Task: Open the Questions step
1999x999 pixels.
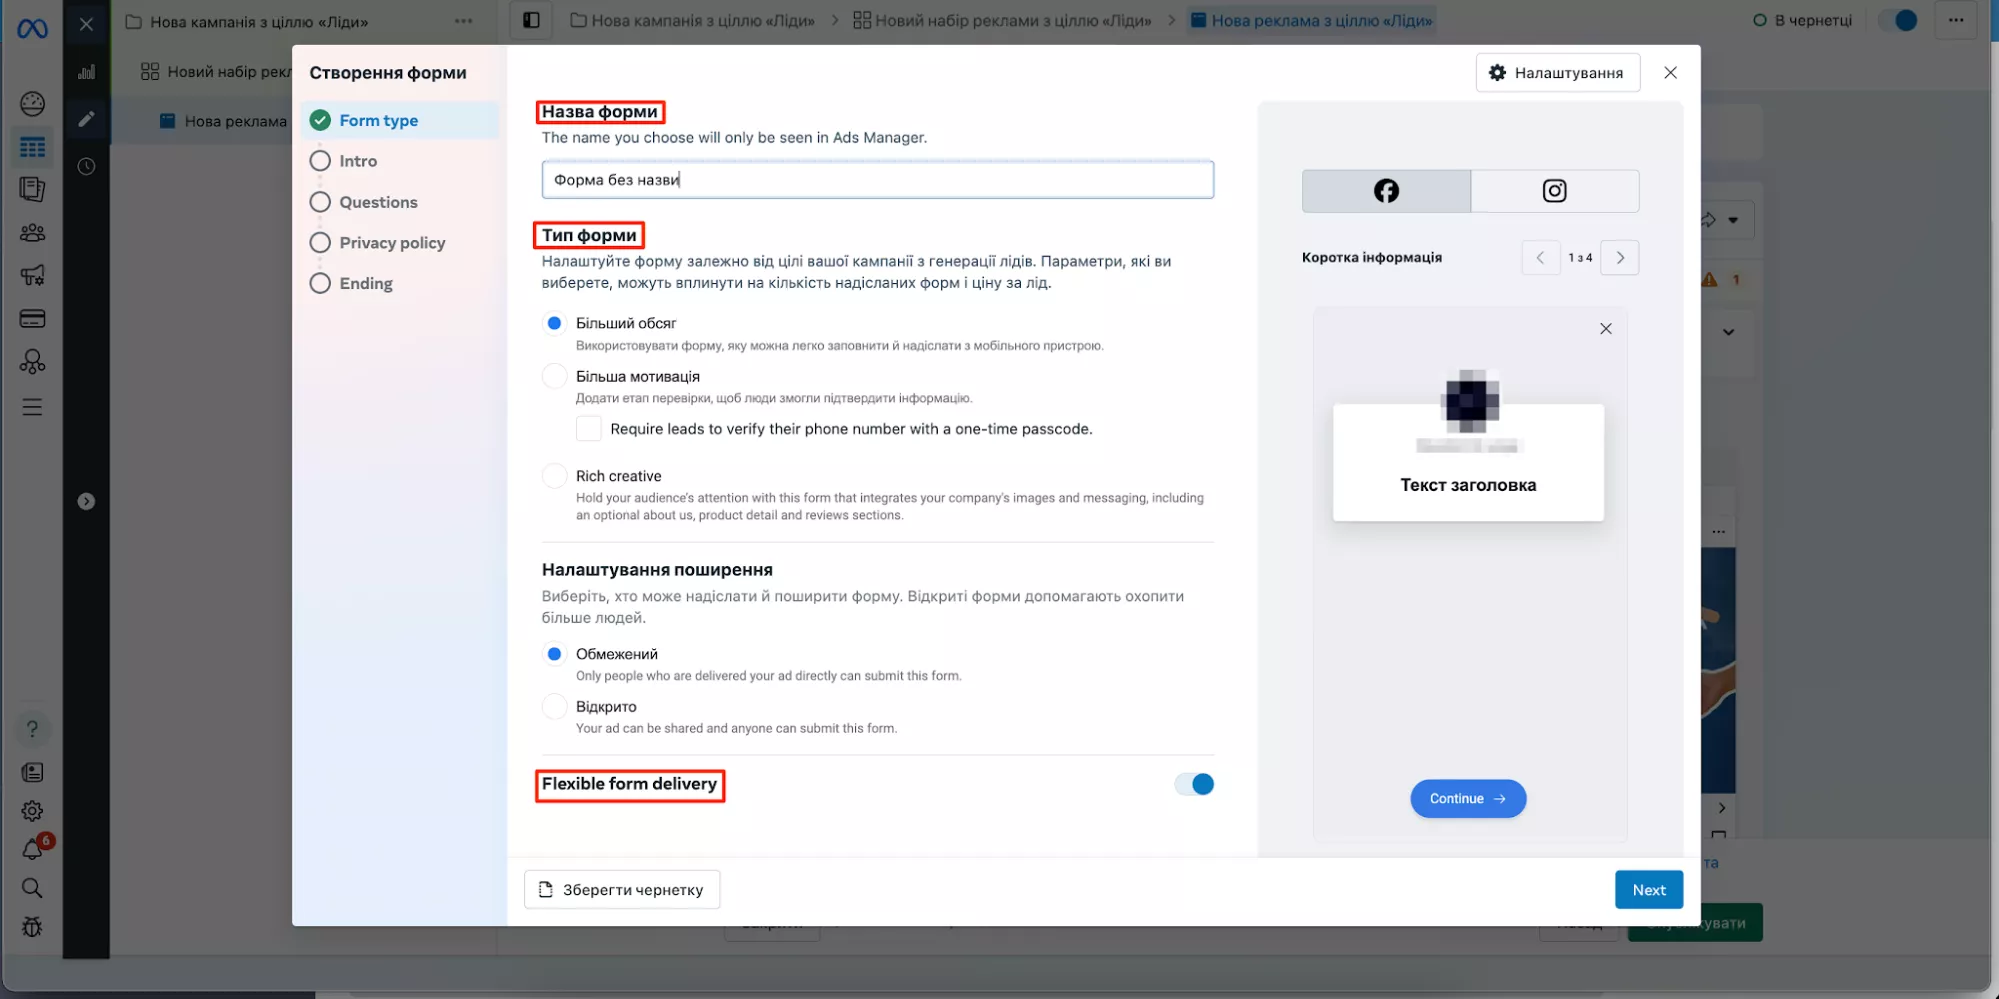Action: click(378, 202)
